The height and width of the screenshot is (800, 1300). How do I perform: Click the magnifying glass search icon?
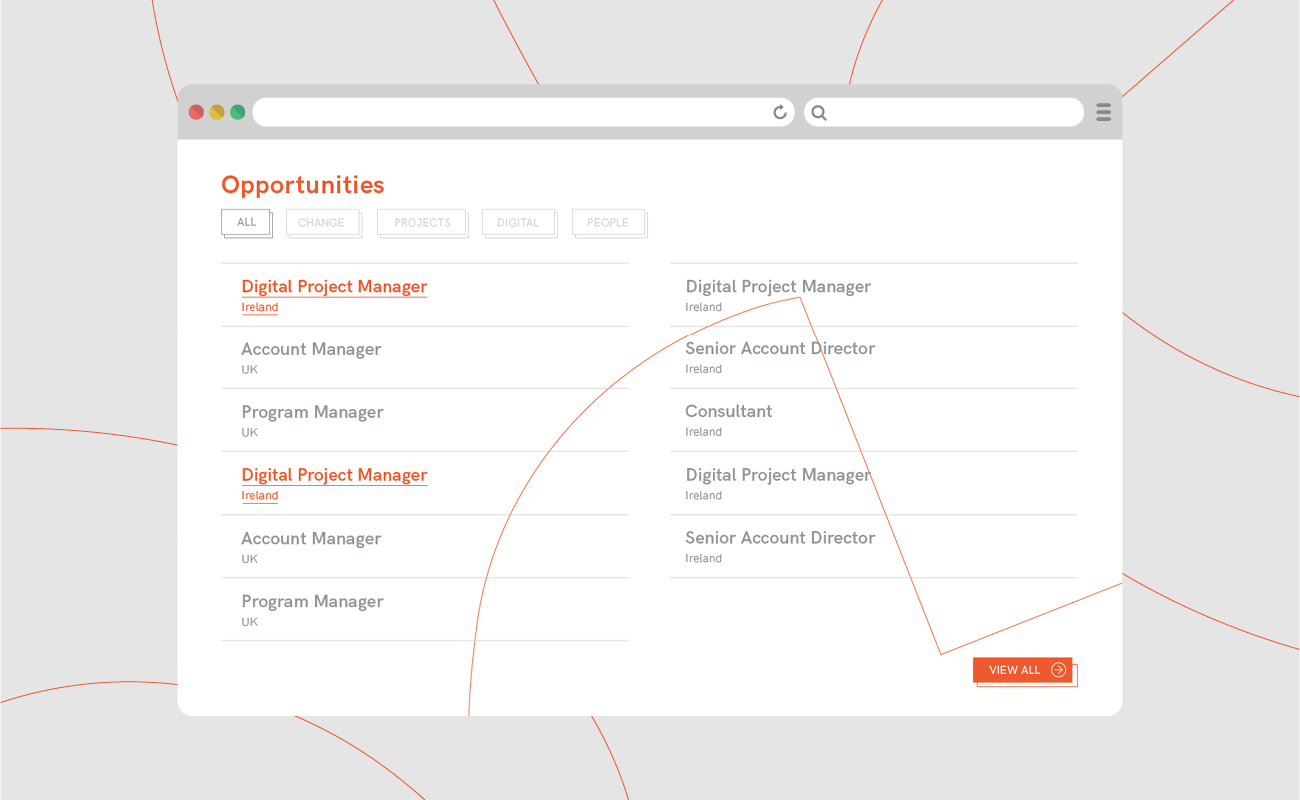click(x=819, y=113)
